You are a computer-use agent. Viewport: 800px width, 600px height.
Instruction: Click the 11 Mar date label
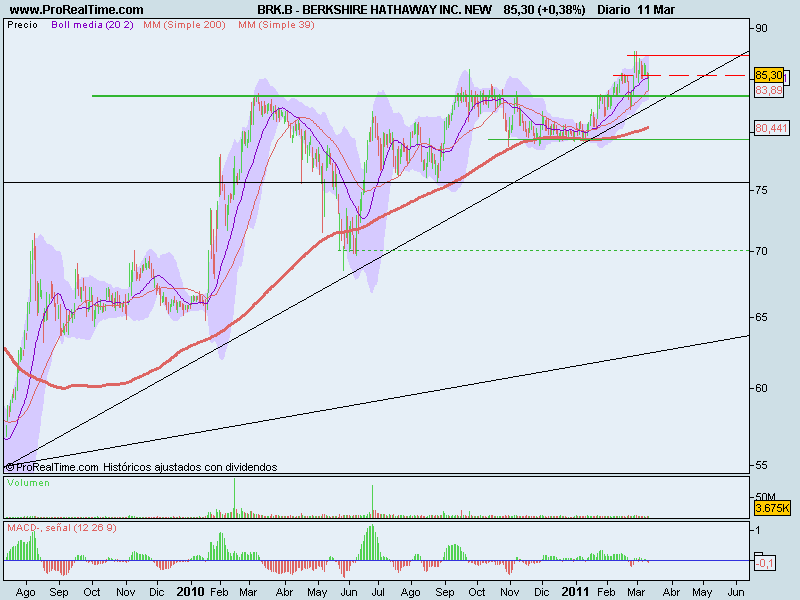[x=656, y=9]
